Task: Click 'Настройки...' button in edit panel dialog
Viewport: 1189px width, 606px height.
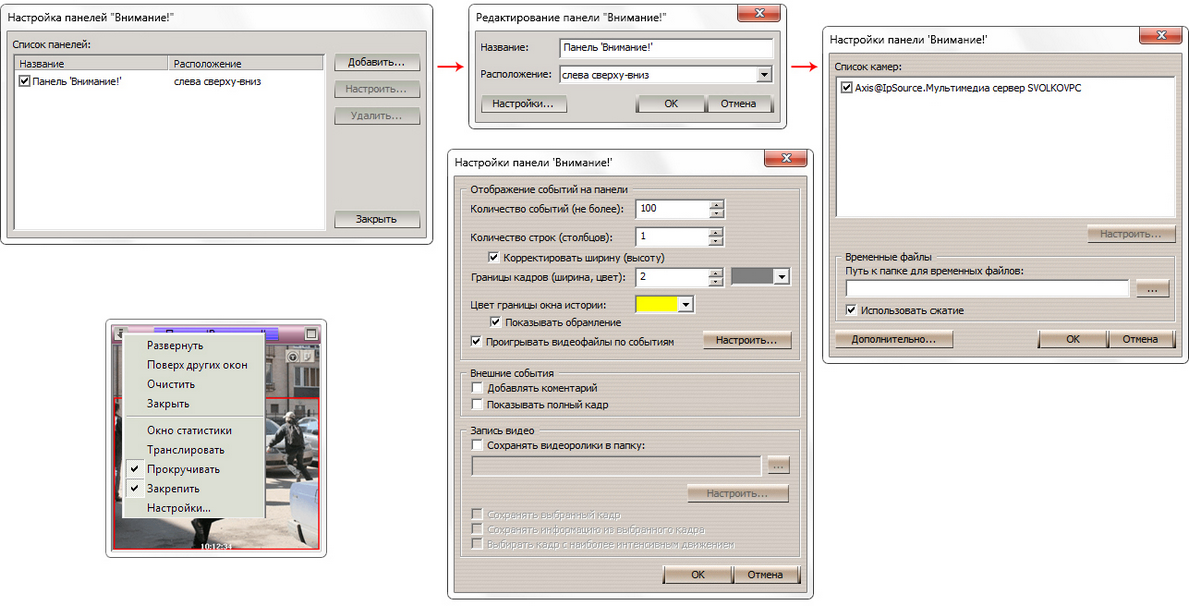Action: click(524, 103)
